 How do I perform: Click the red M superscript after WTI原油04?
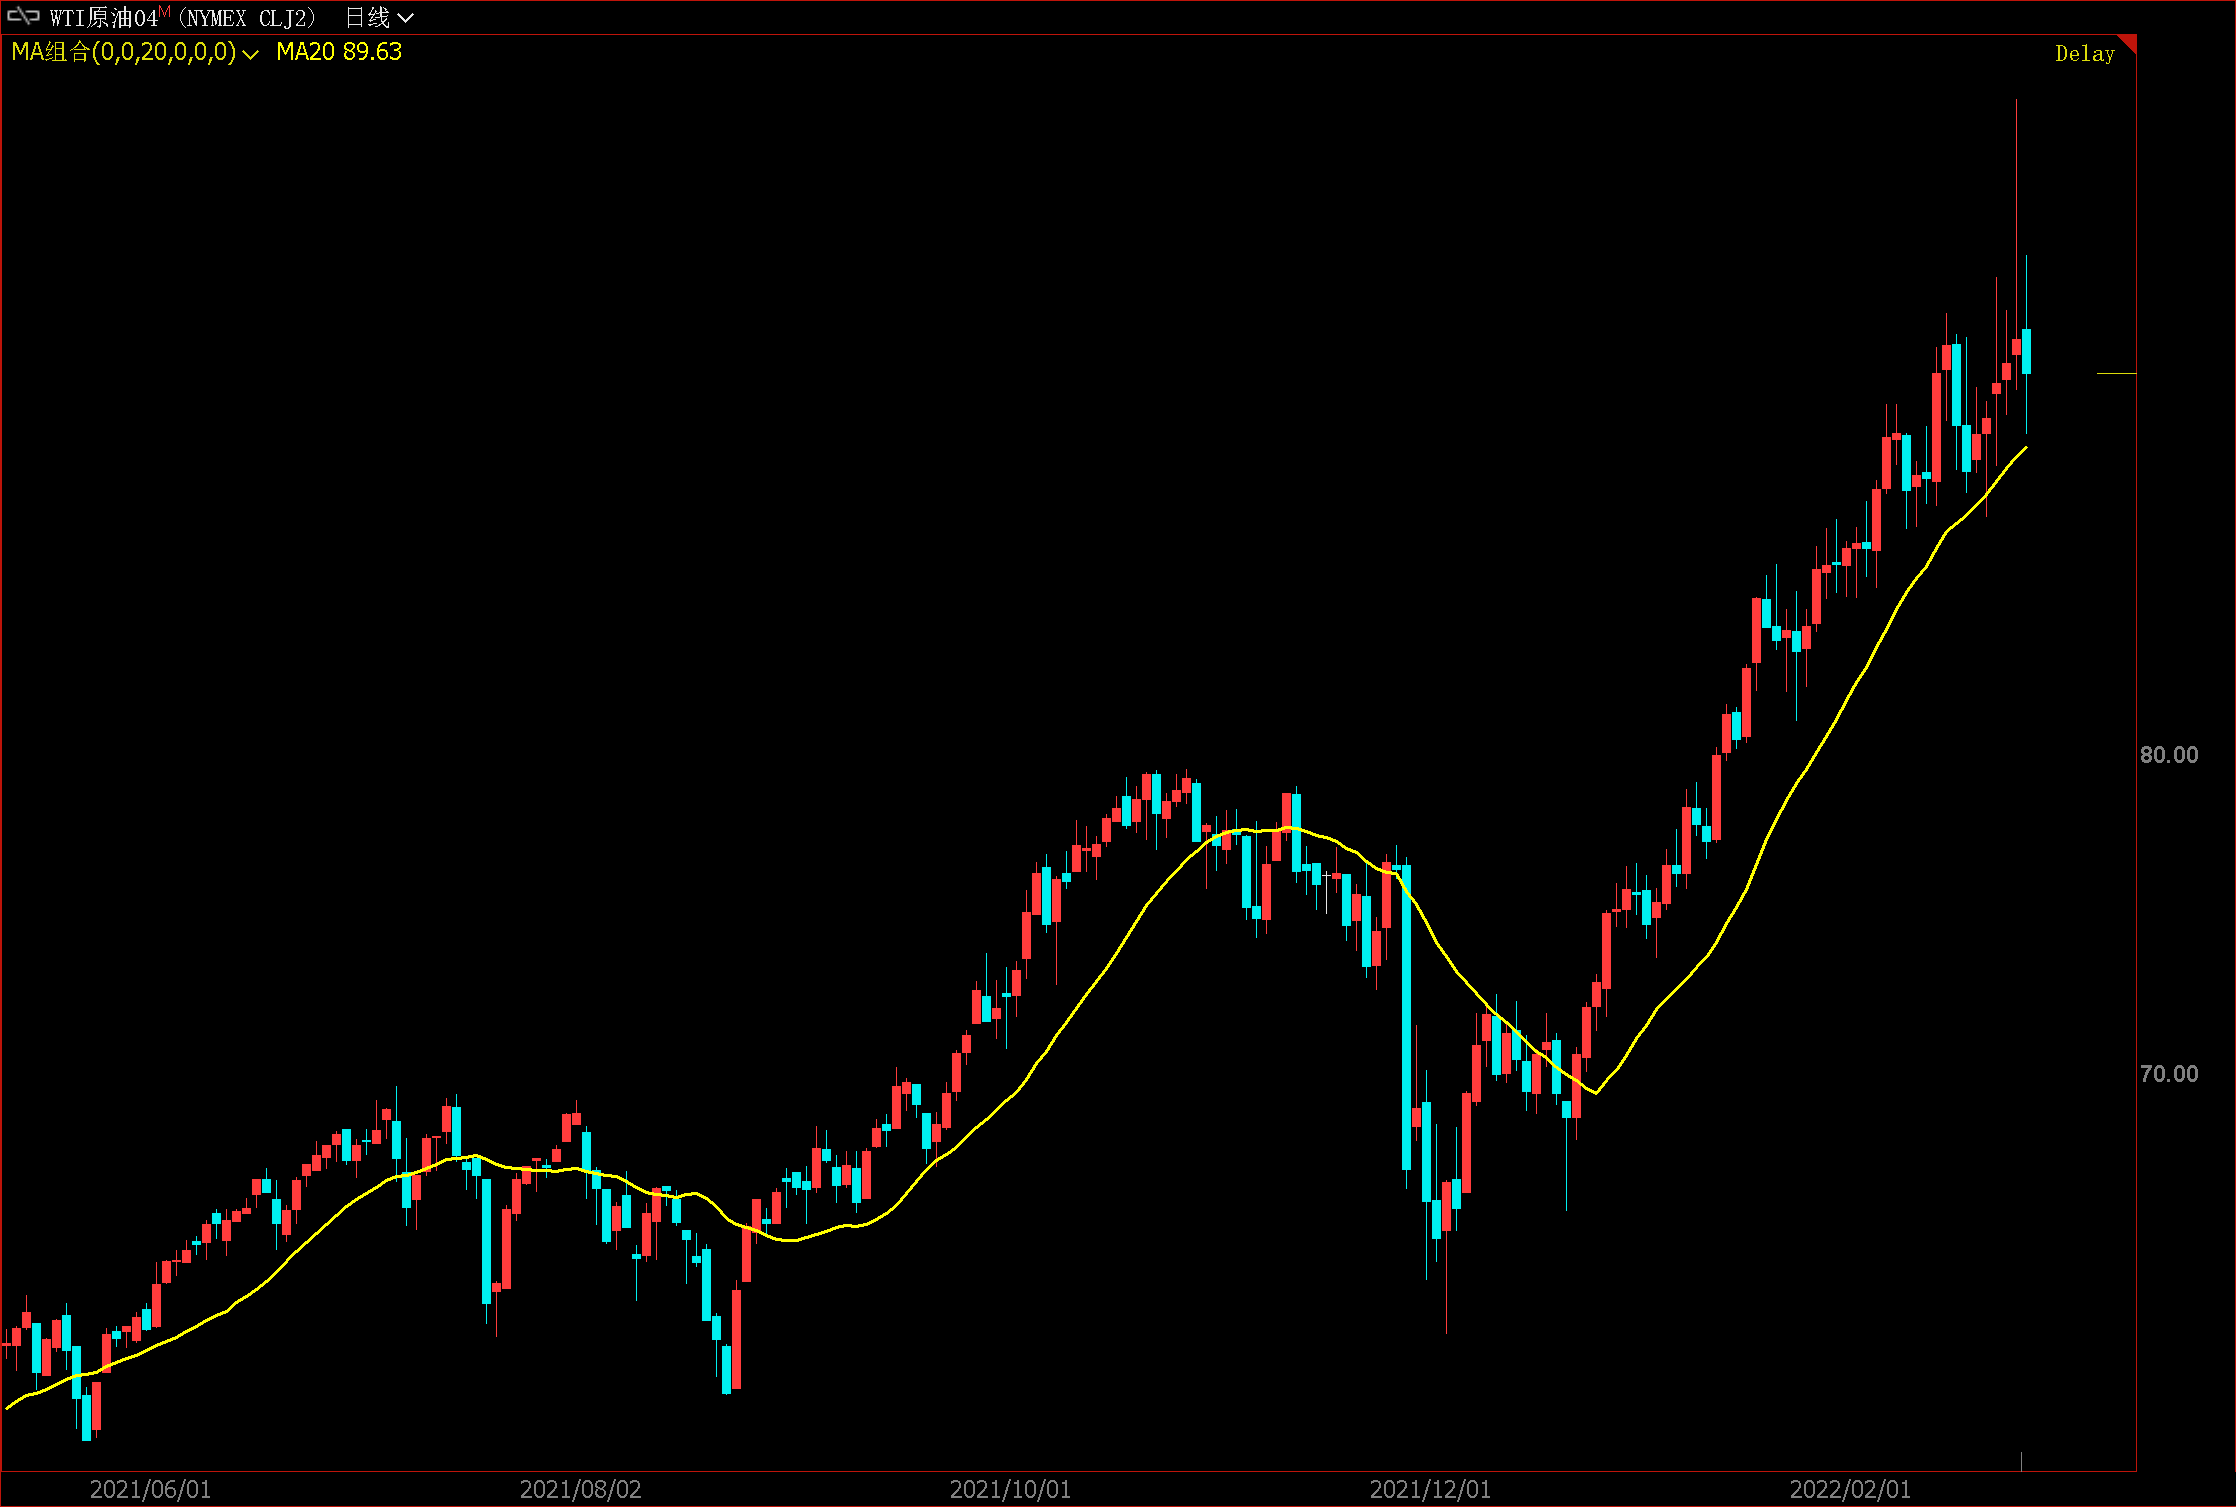click(165, 11)
